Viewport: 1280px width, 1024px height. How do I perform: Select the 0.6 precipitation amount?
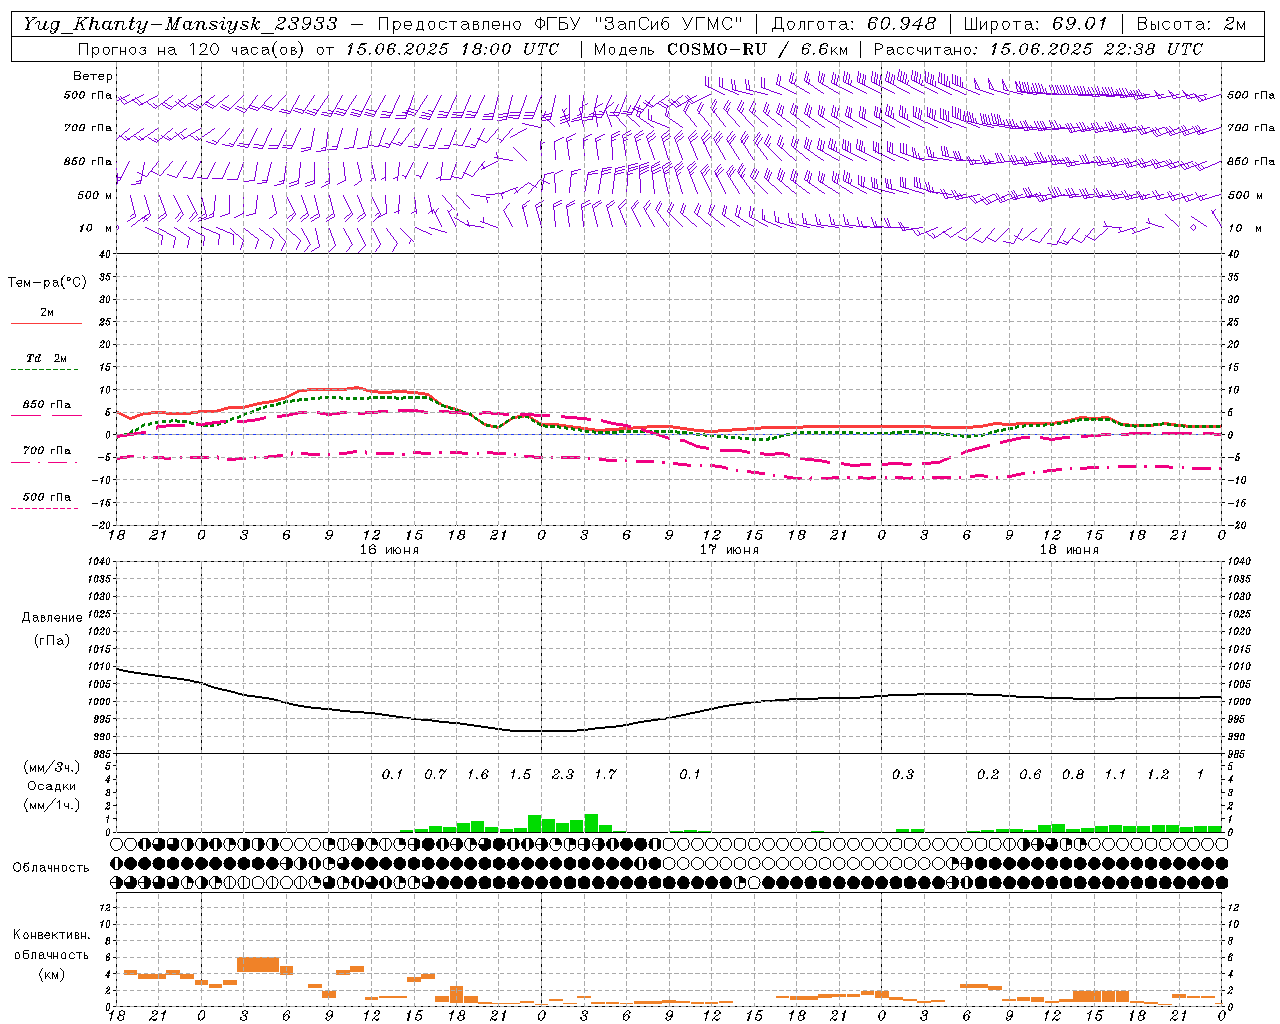[x=1030, y=774]
